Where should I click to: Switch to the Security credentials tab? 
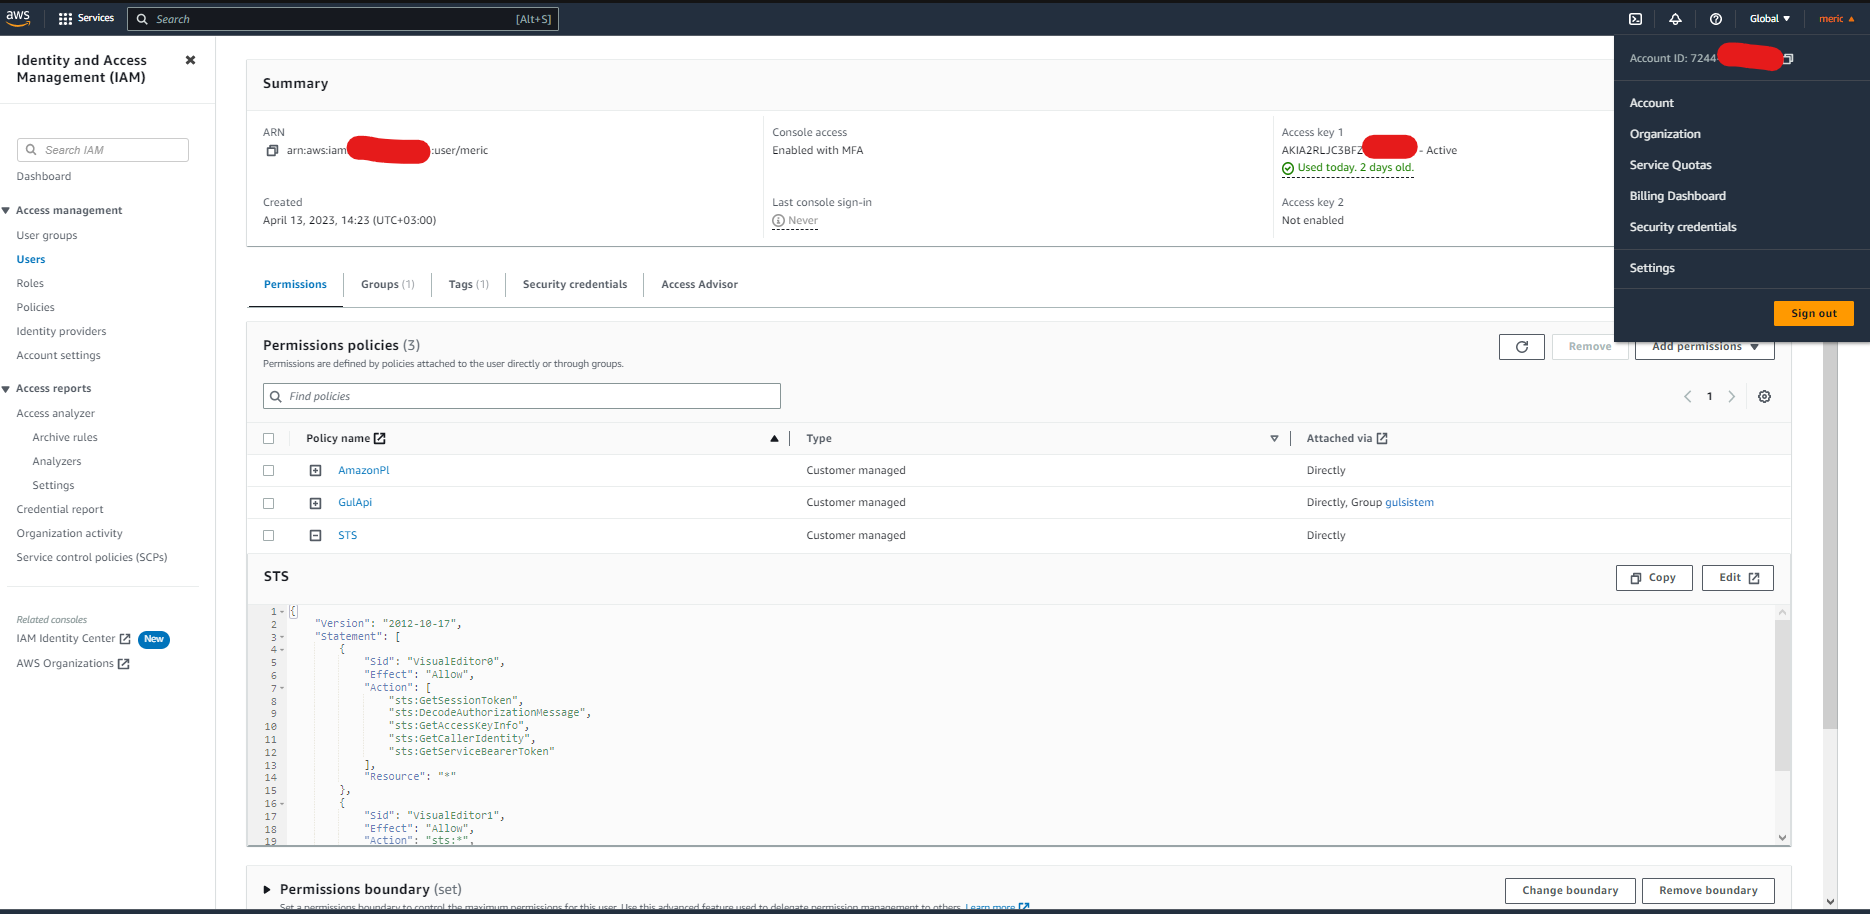pos(574,284)
